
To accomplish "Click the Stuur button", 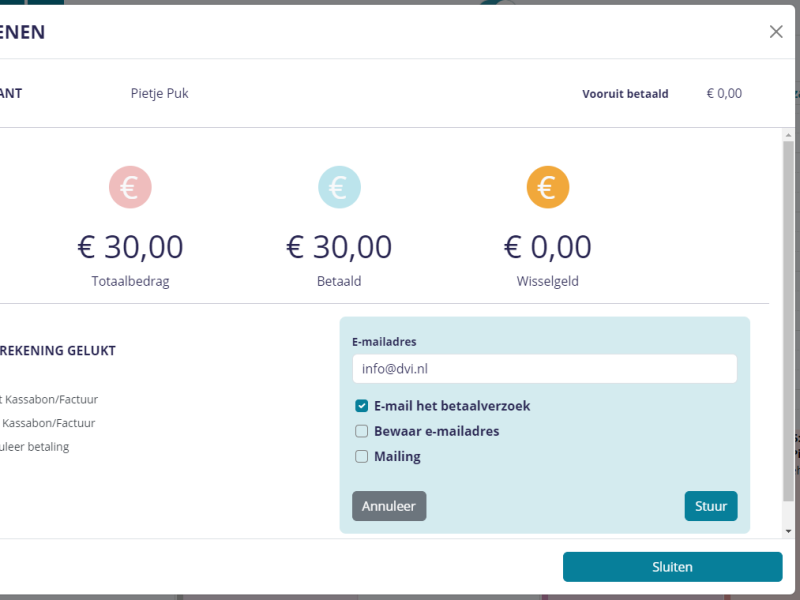I will pos(711,506).
